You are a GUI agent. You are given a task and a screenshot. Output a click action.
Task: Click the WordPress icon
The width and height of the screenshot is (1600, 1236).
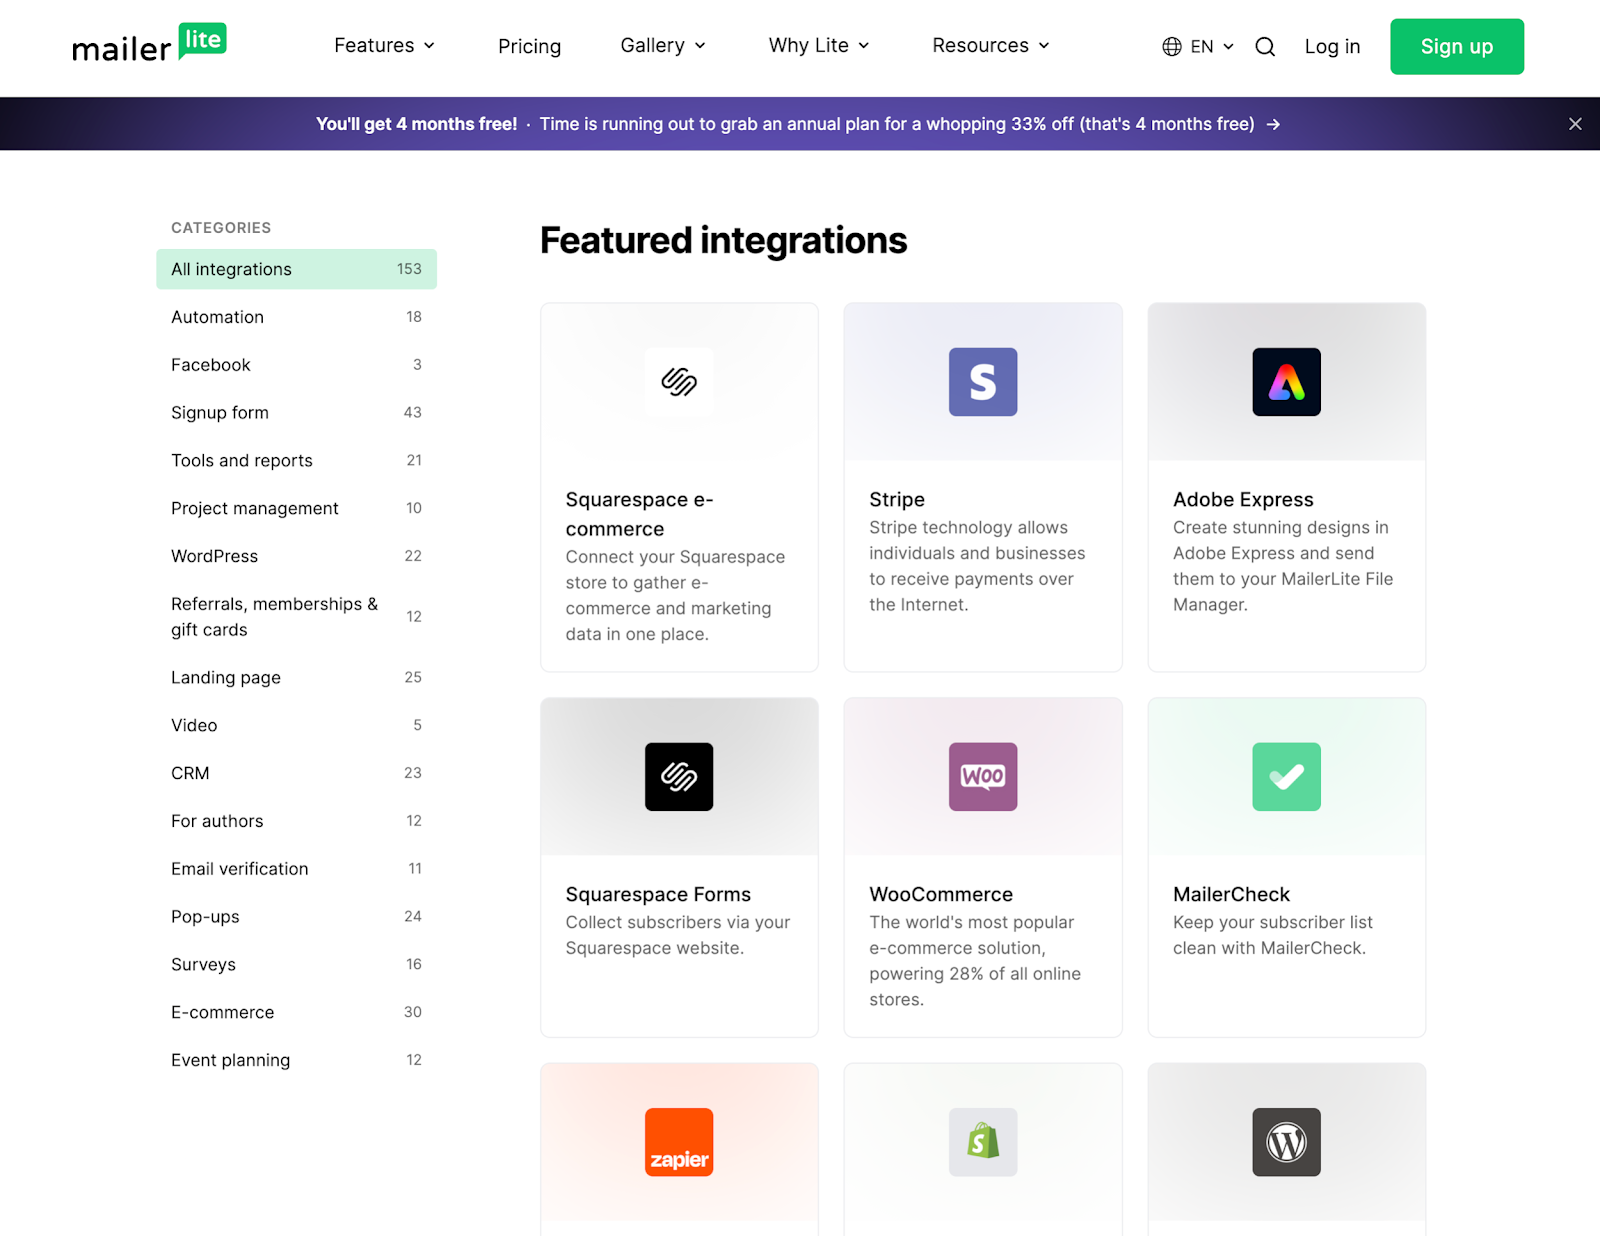click(1286, 1142)
